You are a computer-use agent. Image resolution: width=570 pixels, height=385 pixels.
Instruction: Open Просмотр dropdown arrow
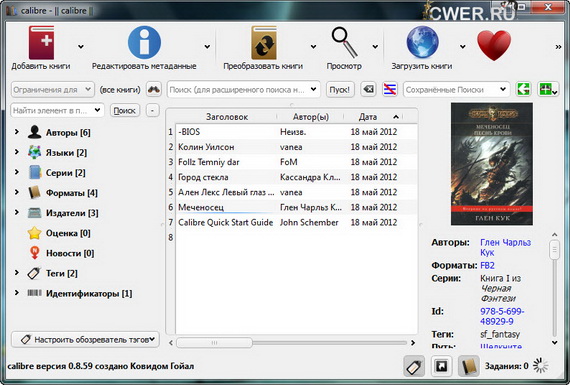[375, 47]
